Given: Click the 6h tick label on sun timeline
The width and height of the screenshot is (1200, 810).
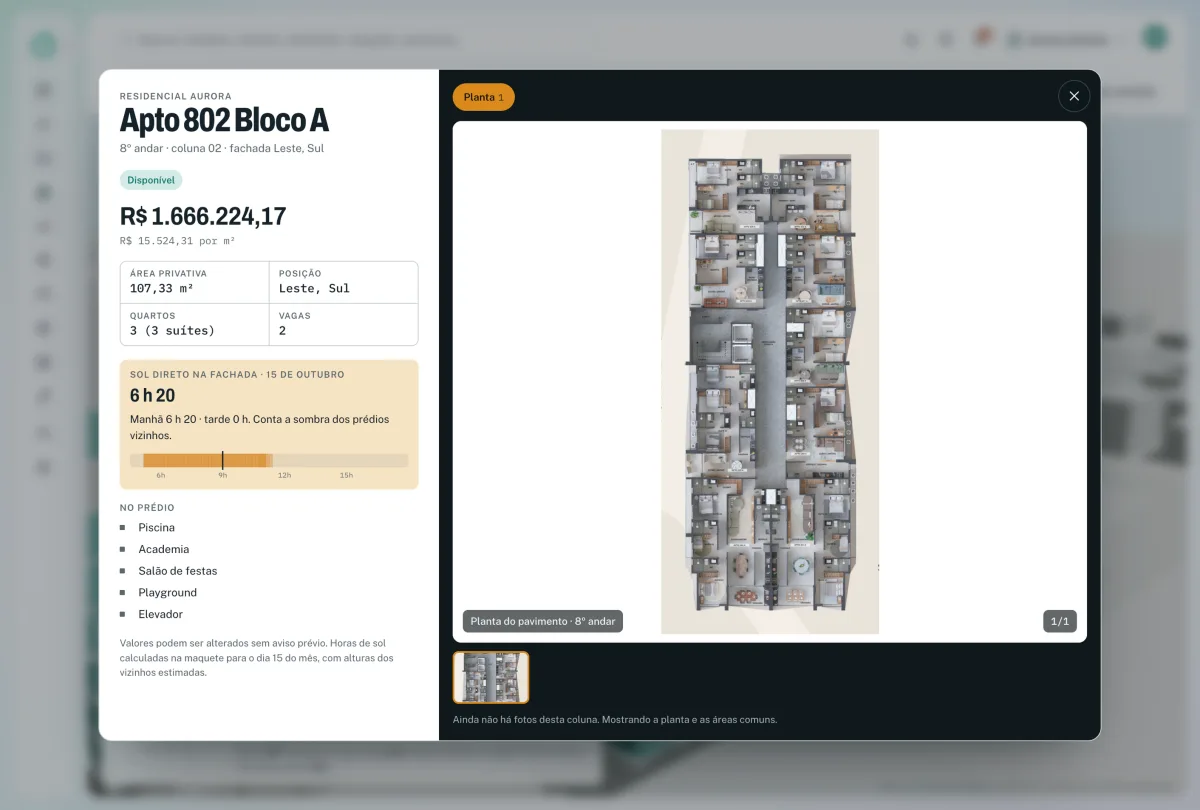Looking at the screenshot, I should [161, 475].
